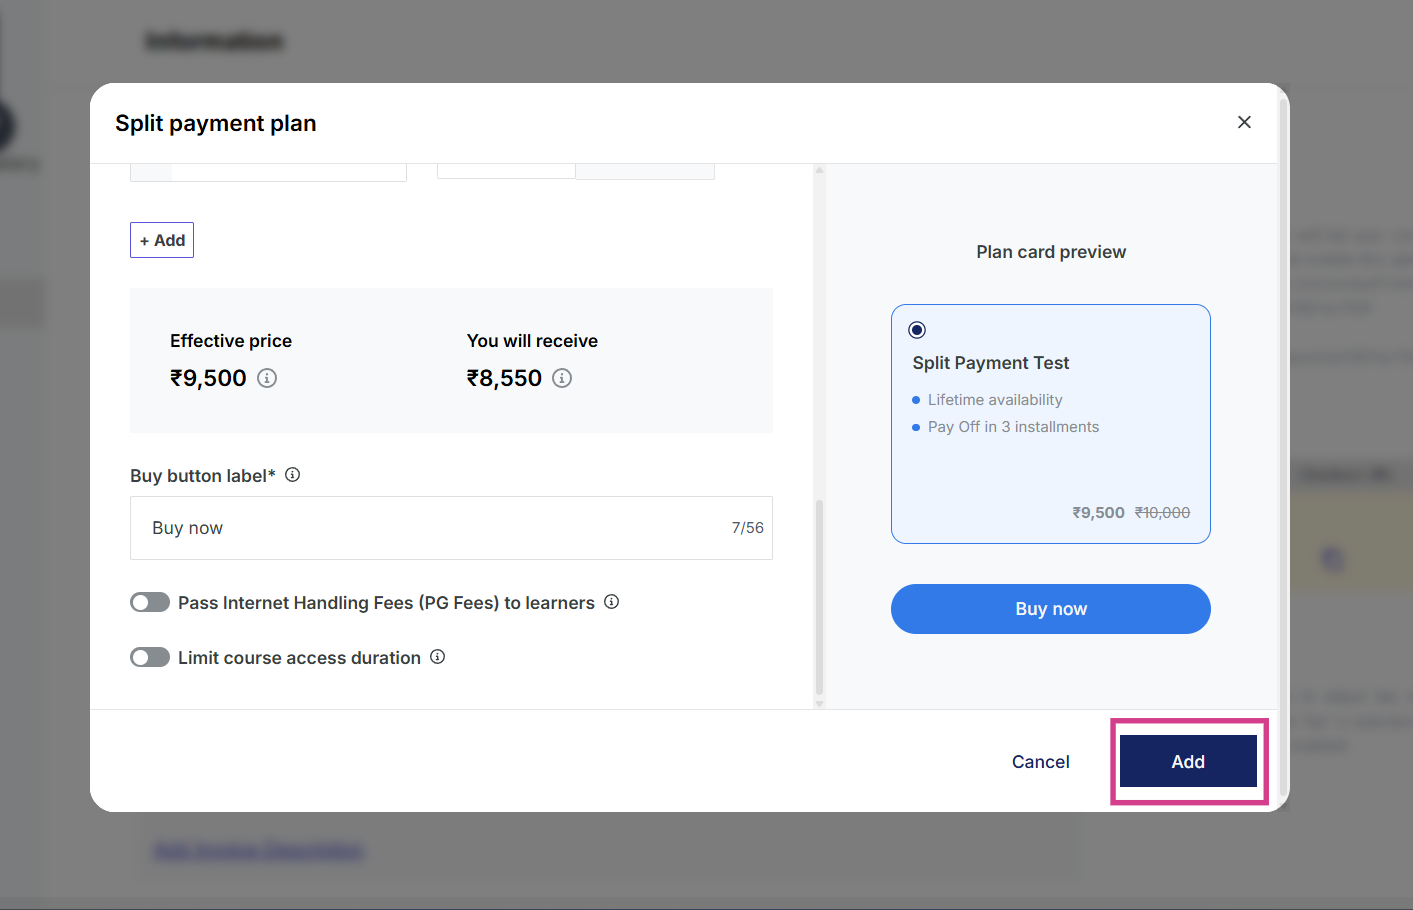Viewport: 1413px width, 910px height.
Task: Click the Effective price info icon
Action: (x=267, y=378)
